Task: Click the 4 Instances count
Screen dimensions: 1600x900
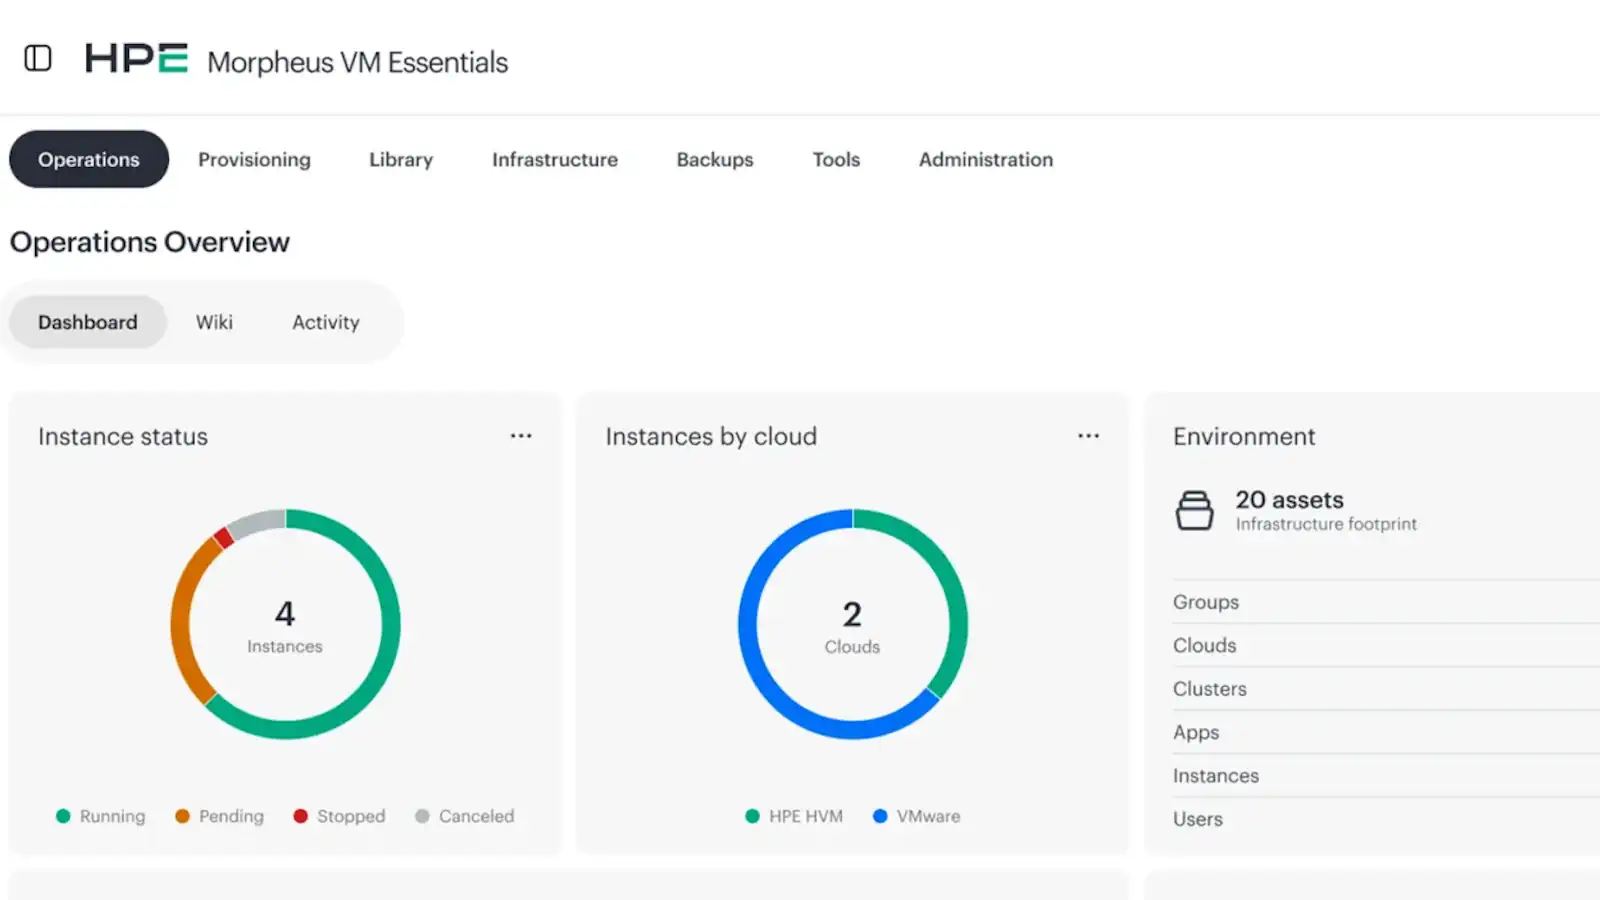Action: [285, 626]
